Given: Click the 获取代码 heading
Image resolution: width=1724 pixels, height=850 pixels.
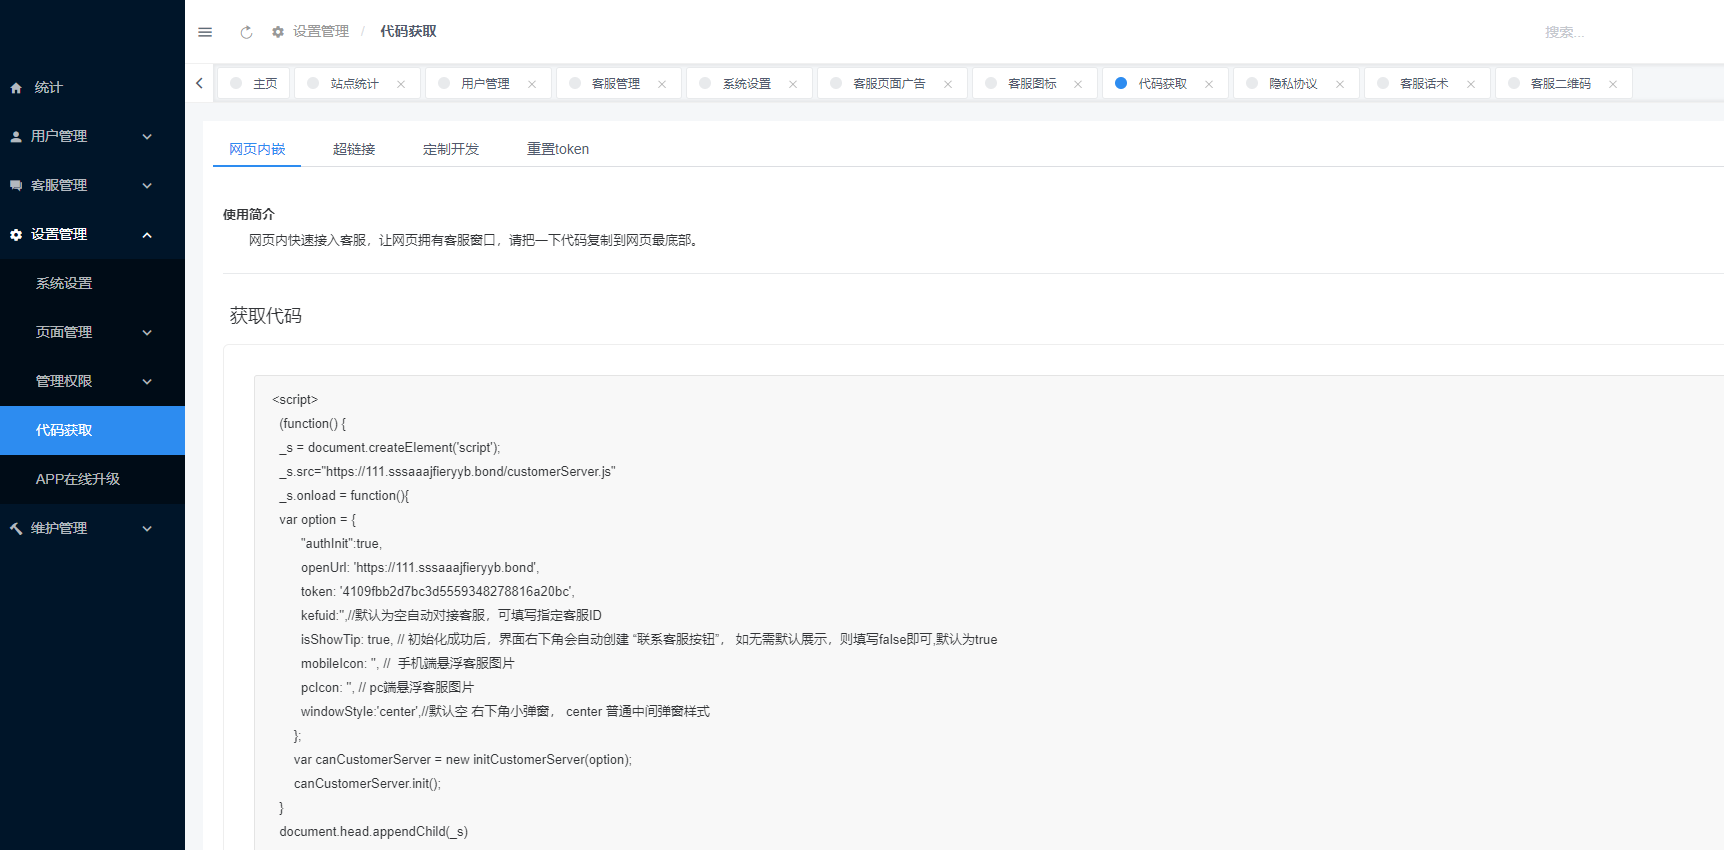Looking at the screenshot, I should (x=266, y=316).
